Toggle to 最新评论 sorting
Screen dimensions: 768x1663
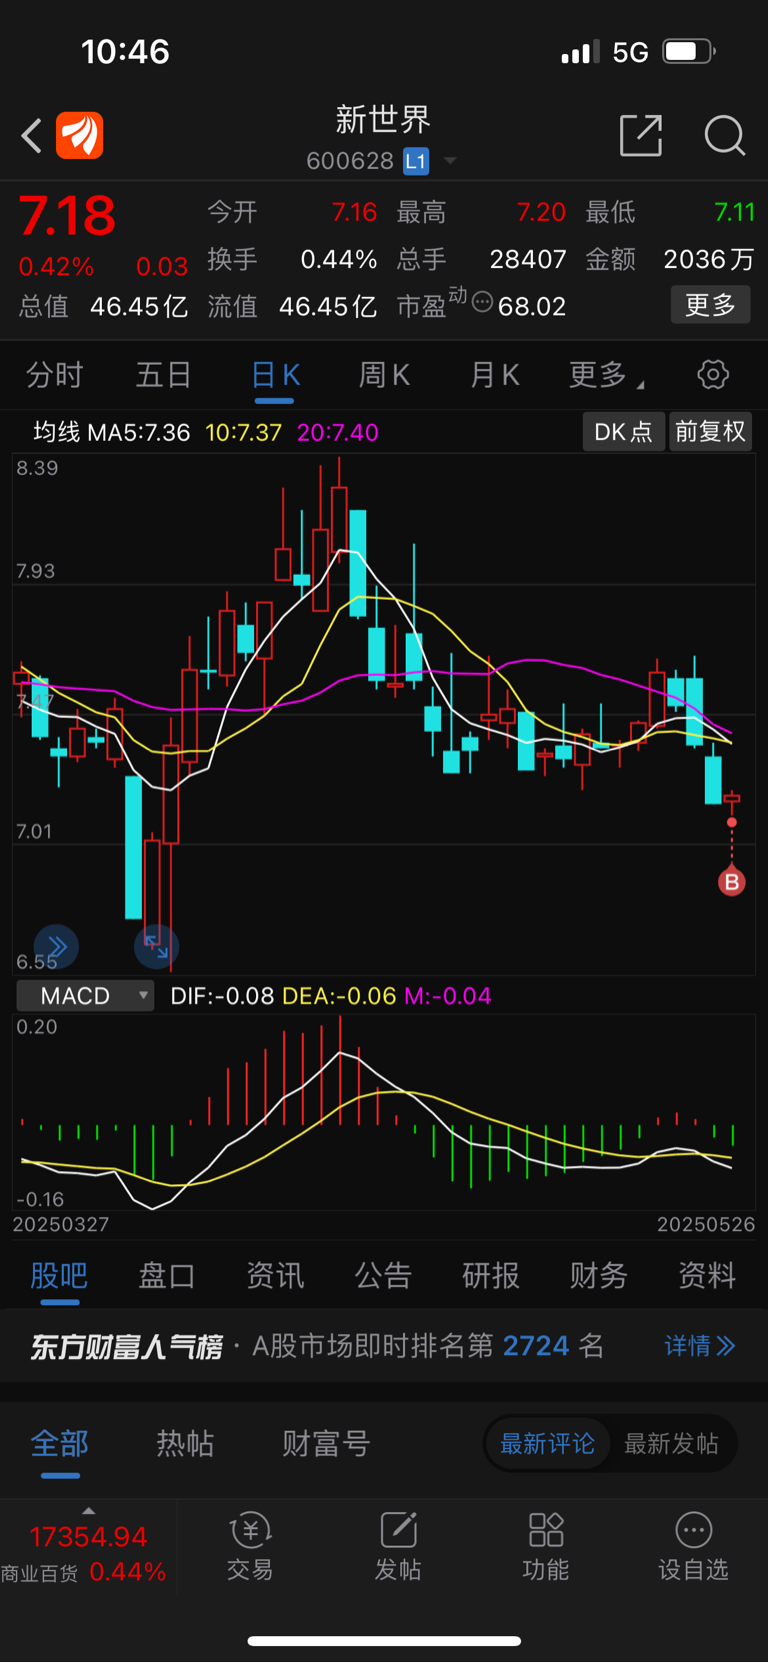coord(547,1444)
